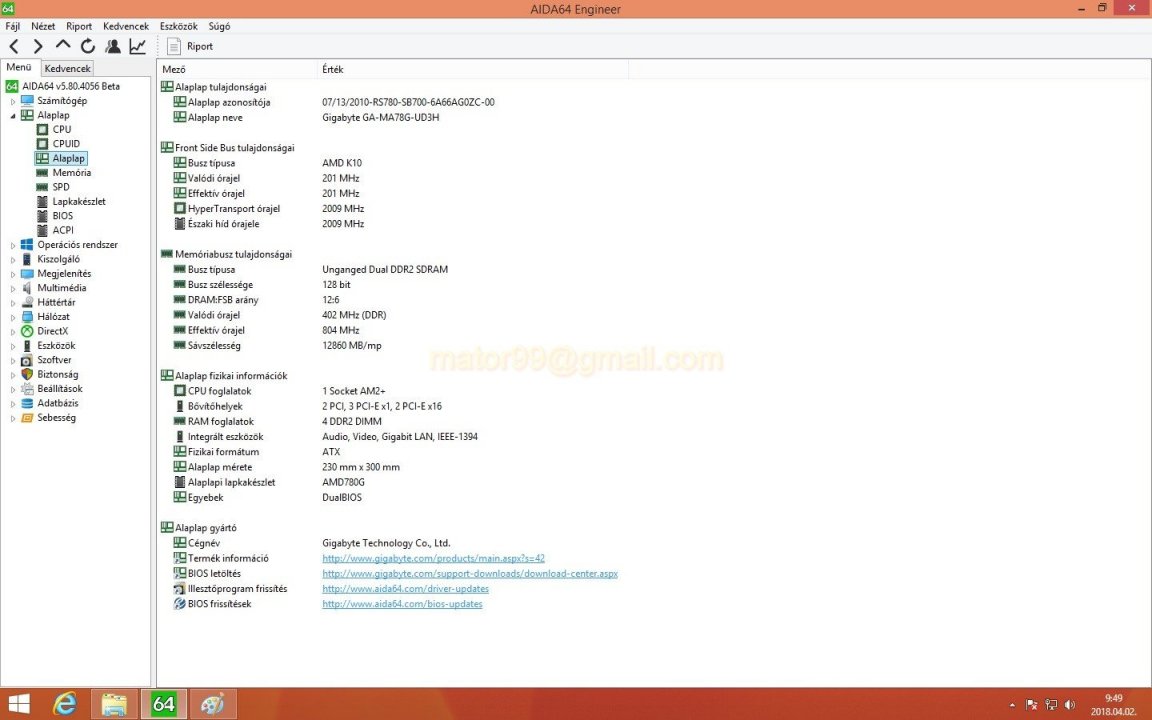Image resolution: width=1152 pixels, height=720 pixels.
Task: Launch Internet Explorer from the taskbar
Action: pyautogui.click(x=65, y=704)
